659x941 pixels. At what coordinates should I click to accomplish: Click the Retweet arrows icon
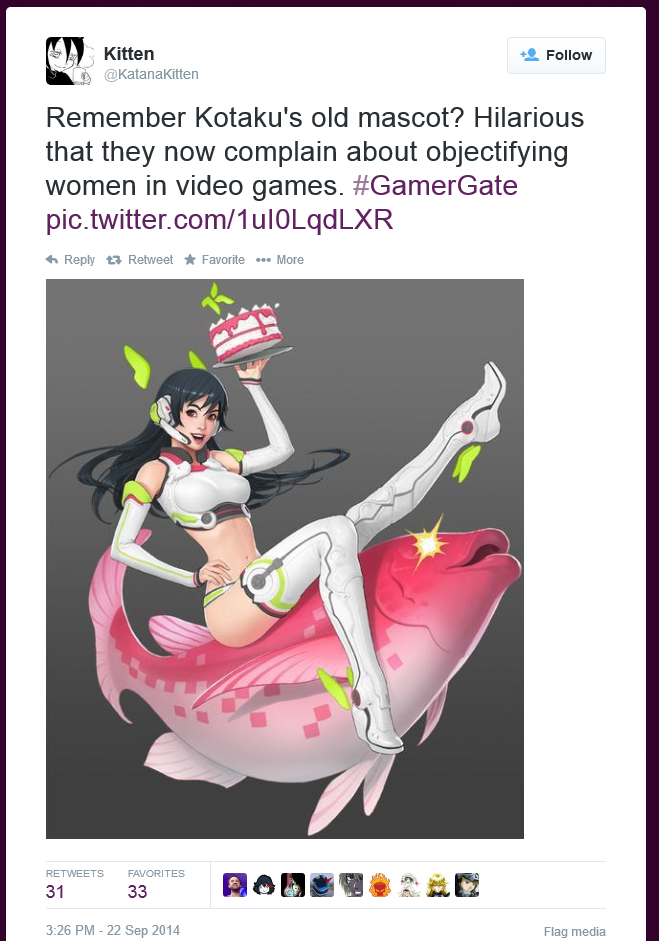click(x=113, y=260)
